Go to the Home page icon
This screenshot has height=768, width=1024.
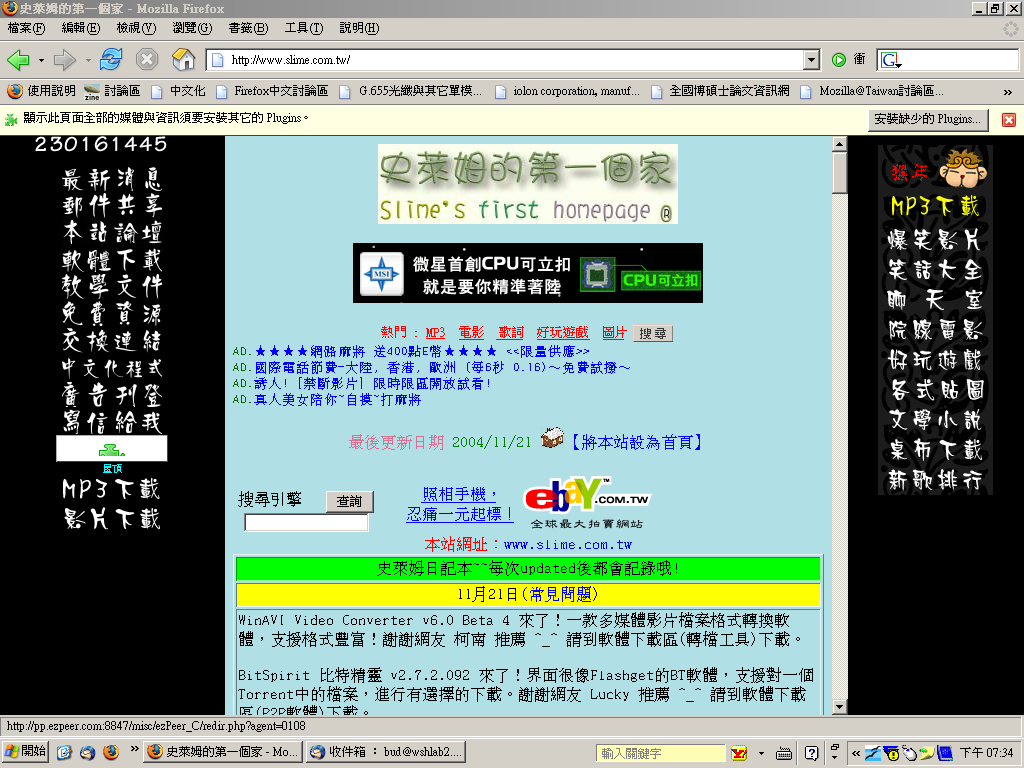pos(184,59)
